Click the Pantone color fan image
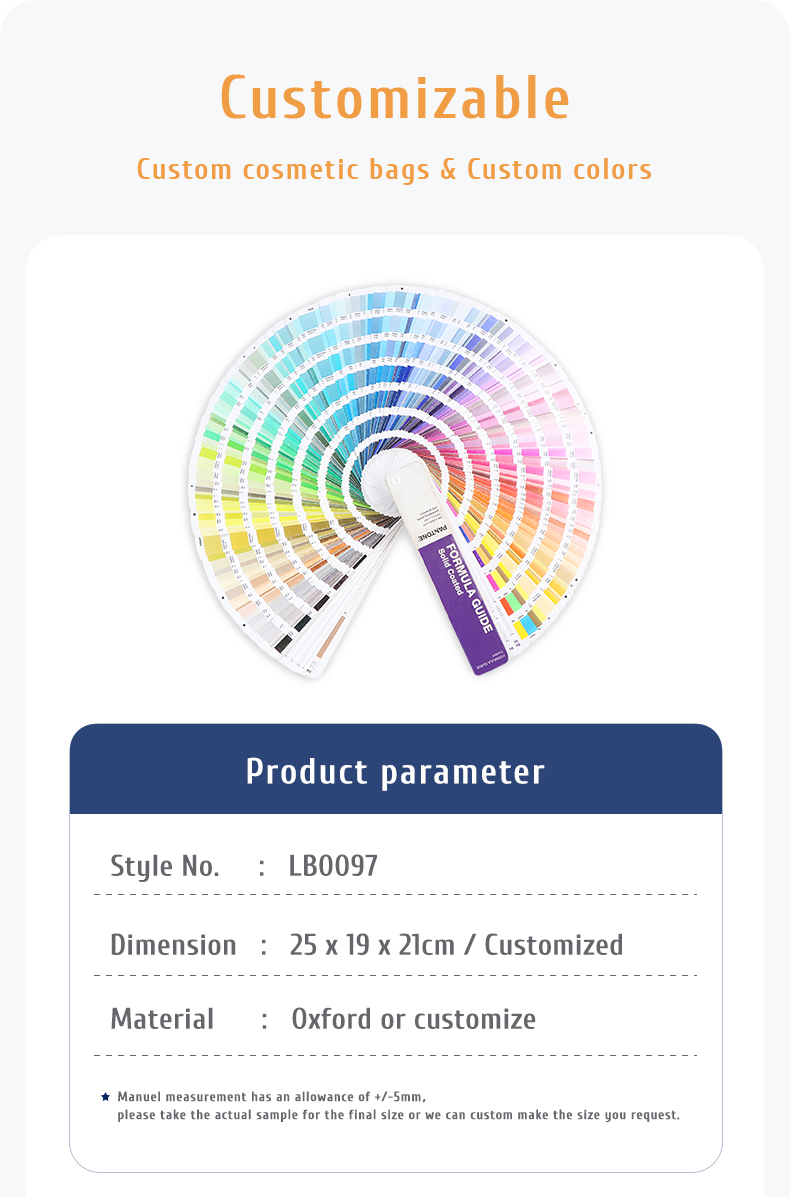The image size is (790, 1197). click(395, 482)
